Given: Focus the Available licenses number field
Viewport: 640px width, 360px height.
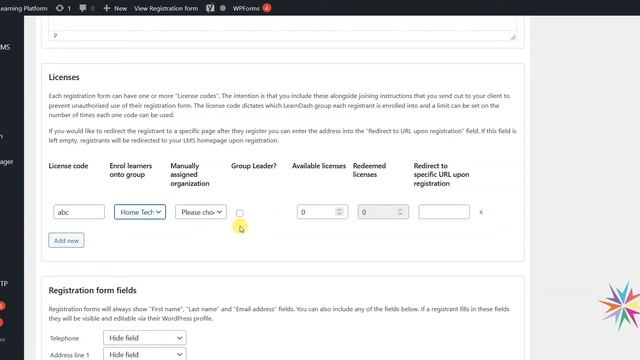Looking at the screenshot, I should 322,212.
